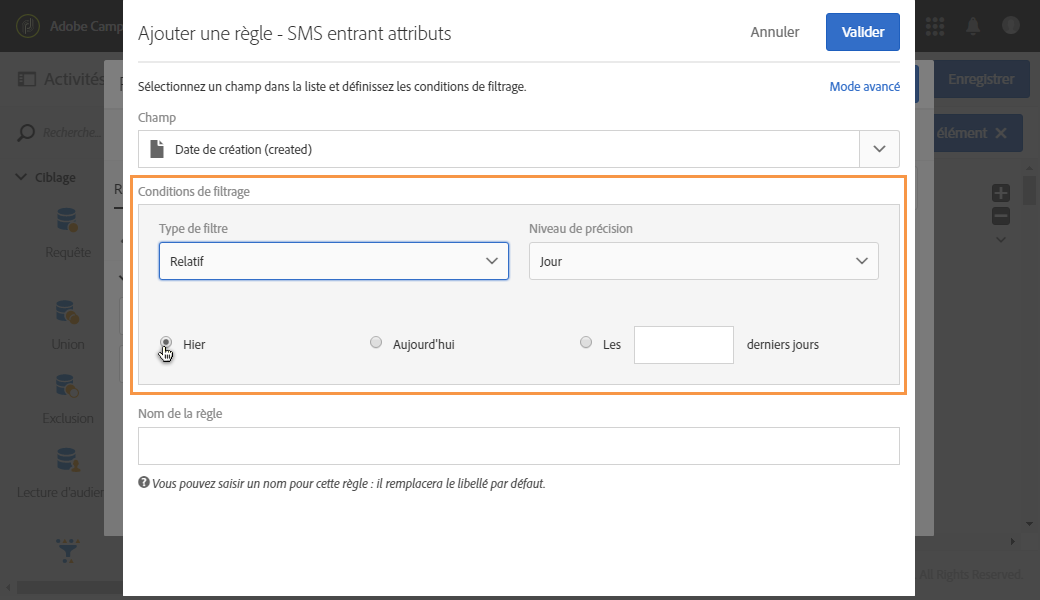Open the Type de filtre dropdown
The width and height of the screenshot is (1040, 600).
pos(333,261)
